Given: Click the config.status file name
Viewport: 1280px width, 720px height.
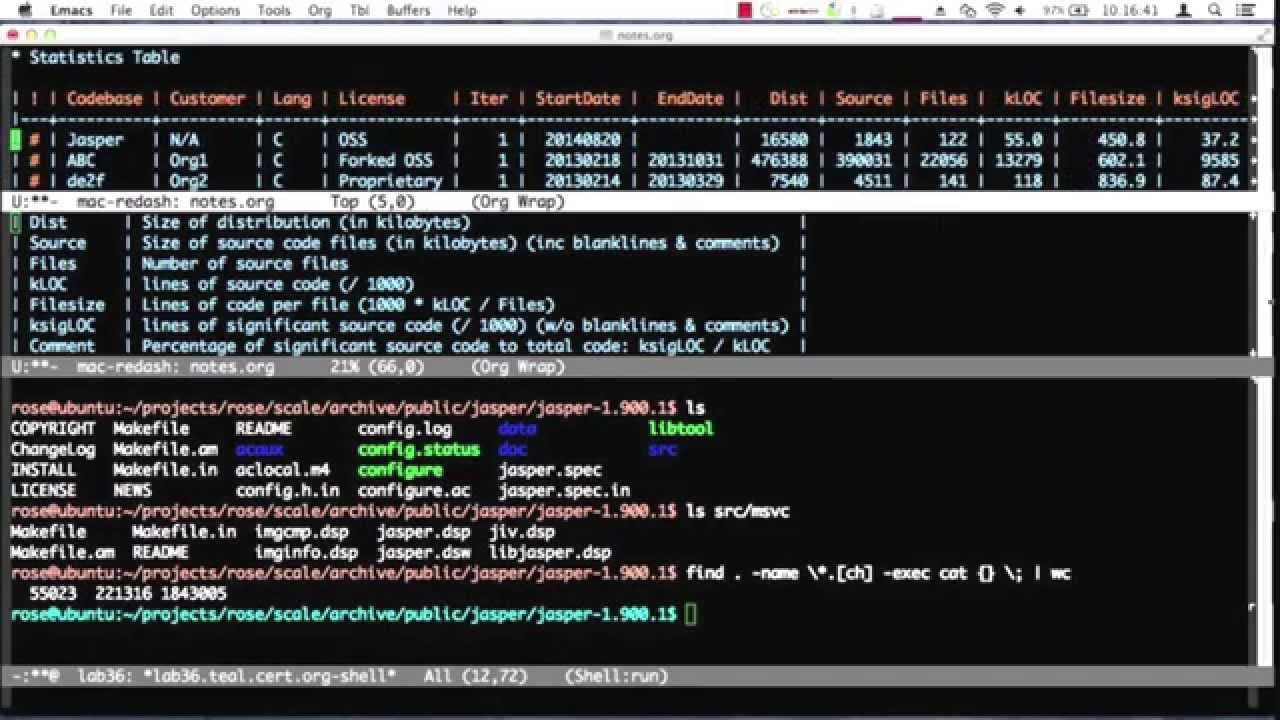Looking at the screenshot, I should click(x=418, y=449).
